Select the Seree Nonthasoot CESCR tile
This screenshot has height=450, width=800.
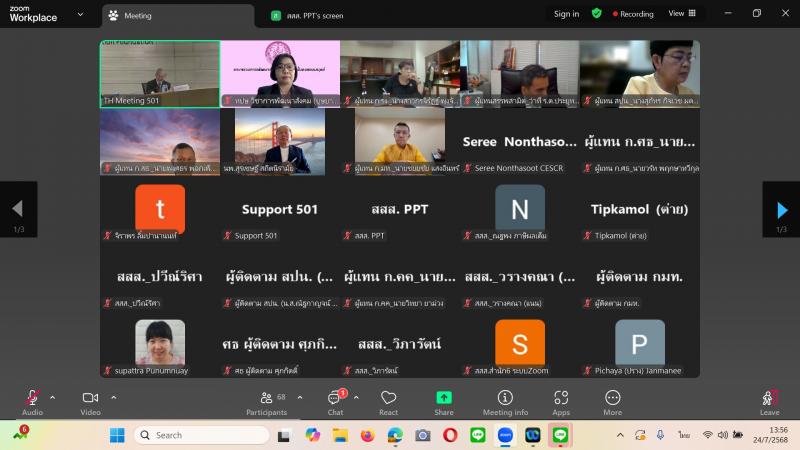[520, 142]
